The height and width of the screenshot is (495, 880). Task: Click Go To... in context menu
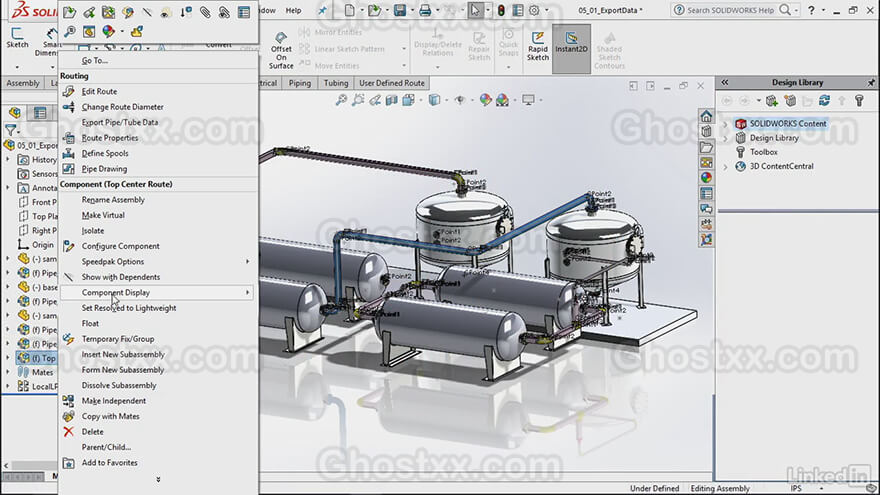tap(94, 61)
